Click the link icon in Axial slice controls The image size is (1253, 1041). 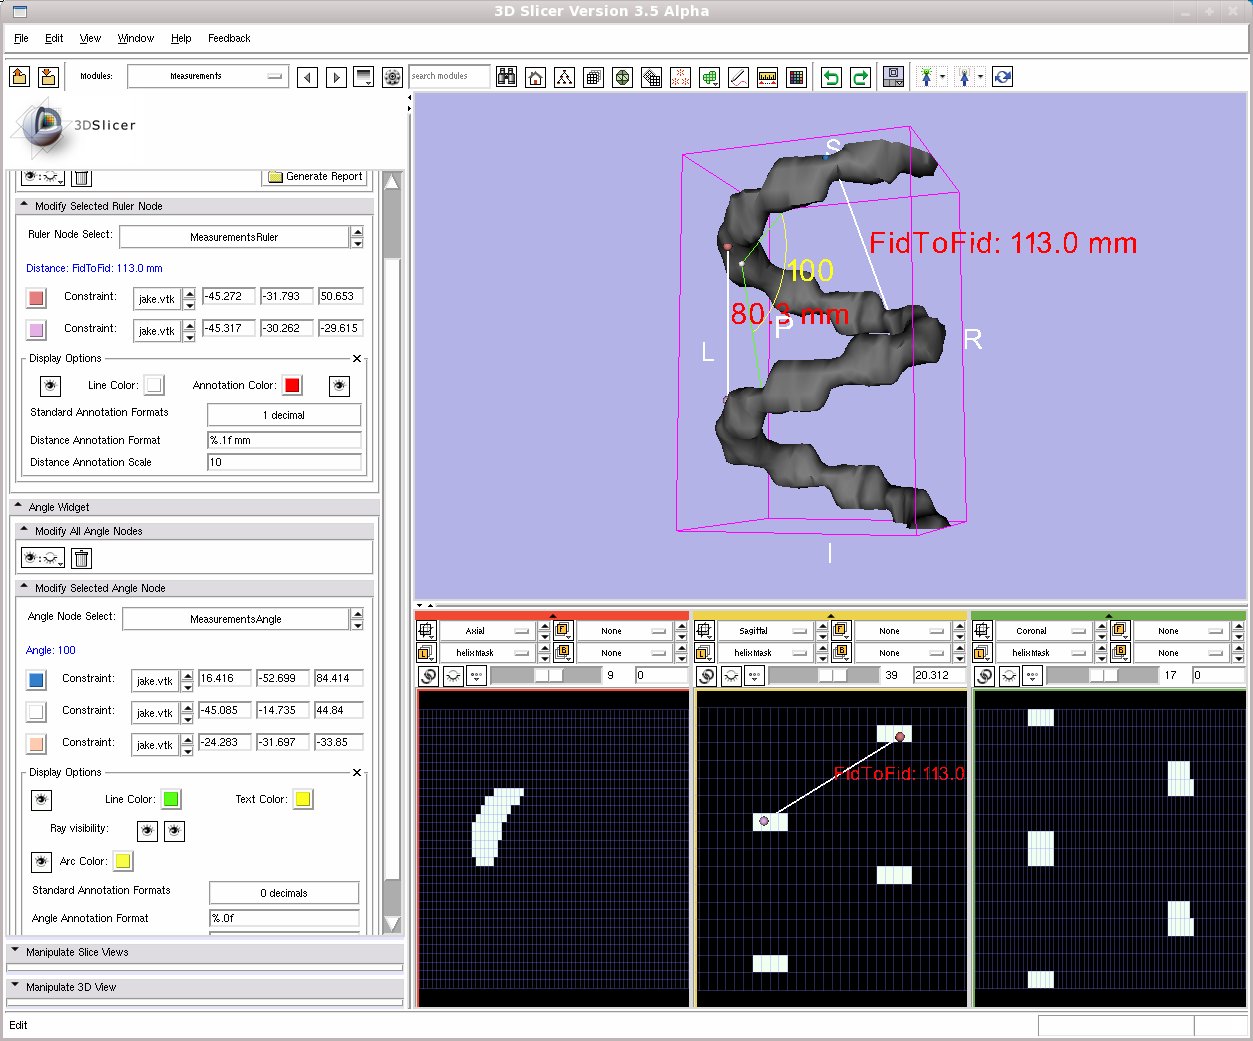pos(428,676)
